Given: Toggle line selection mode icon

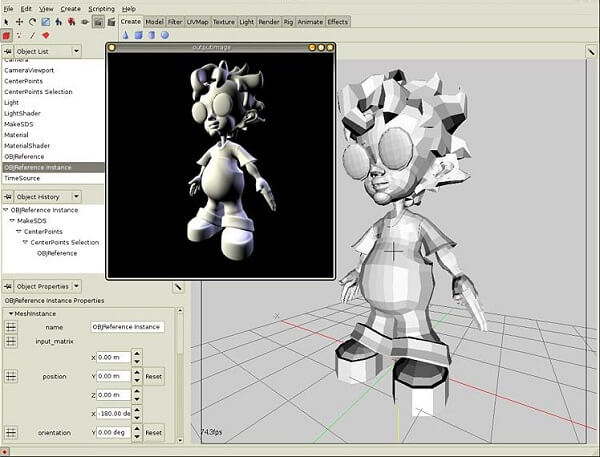Looking at the screenshot, I should [33, 36].
